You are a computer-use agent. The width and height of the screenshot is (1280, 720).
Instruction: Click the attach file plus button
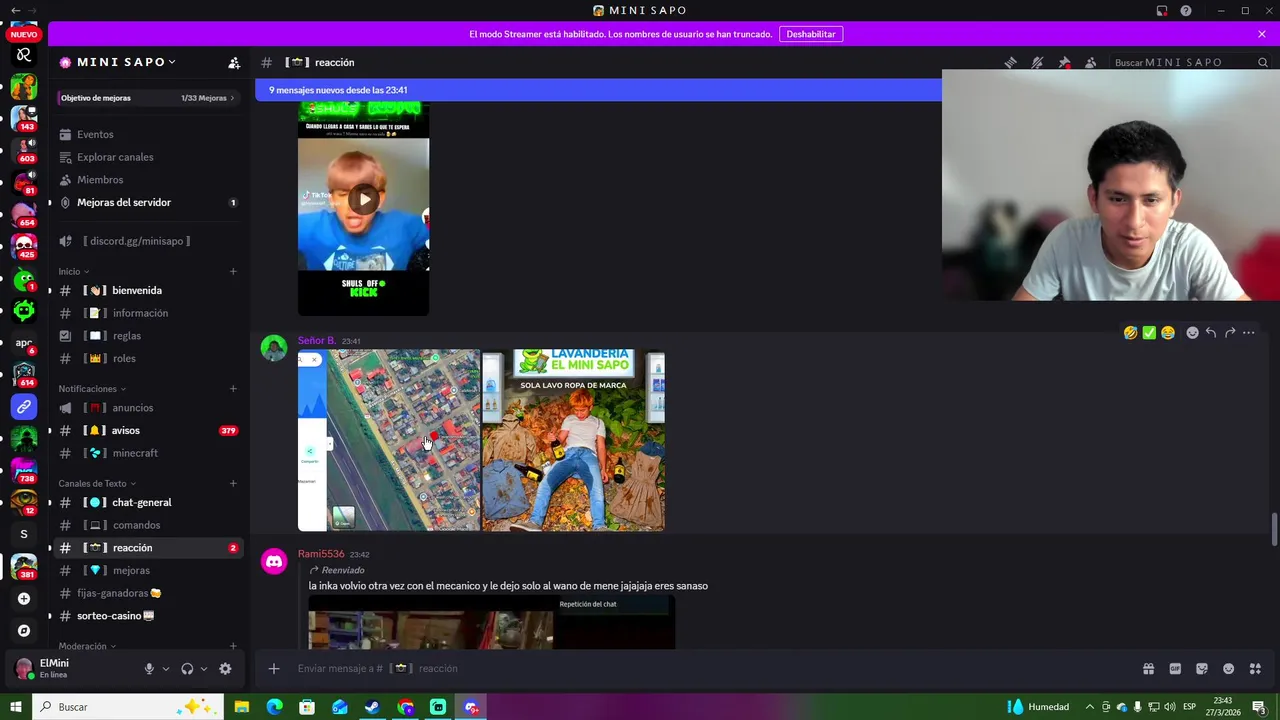tap(274, 669)
